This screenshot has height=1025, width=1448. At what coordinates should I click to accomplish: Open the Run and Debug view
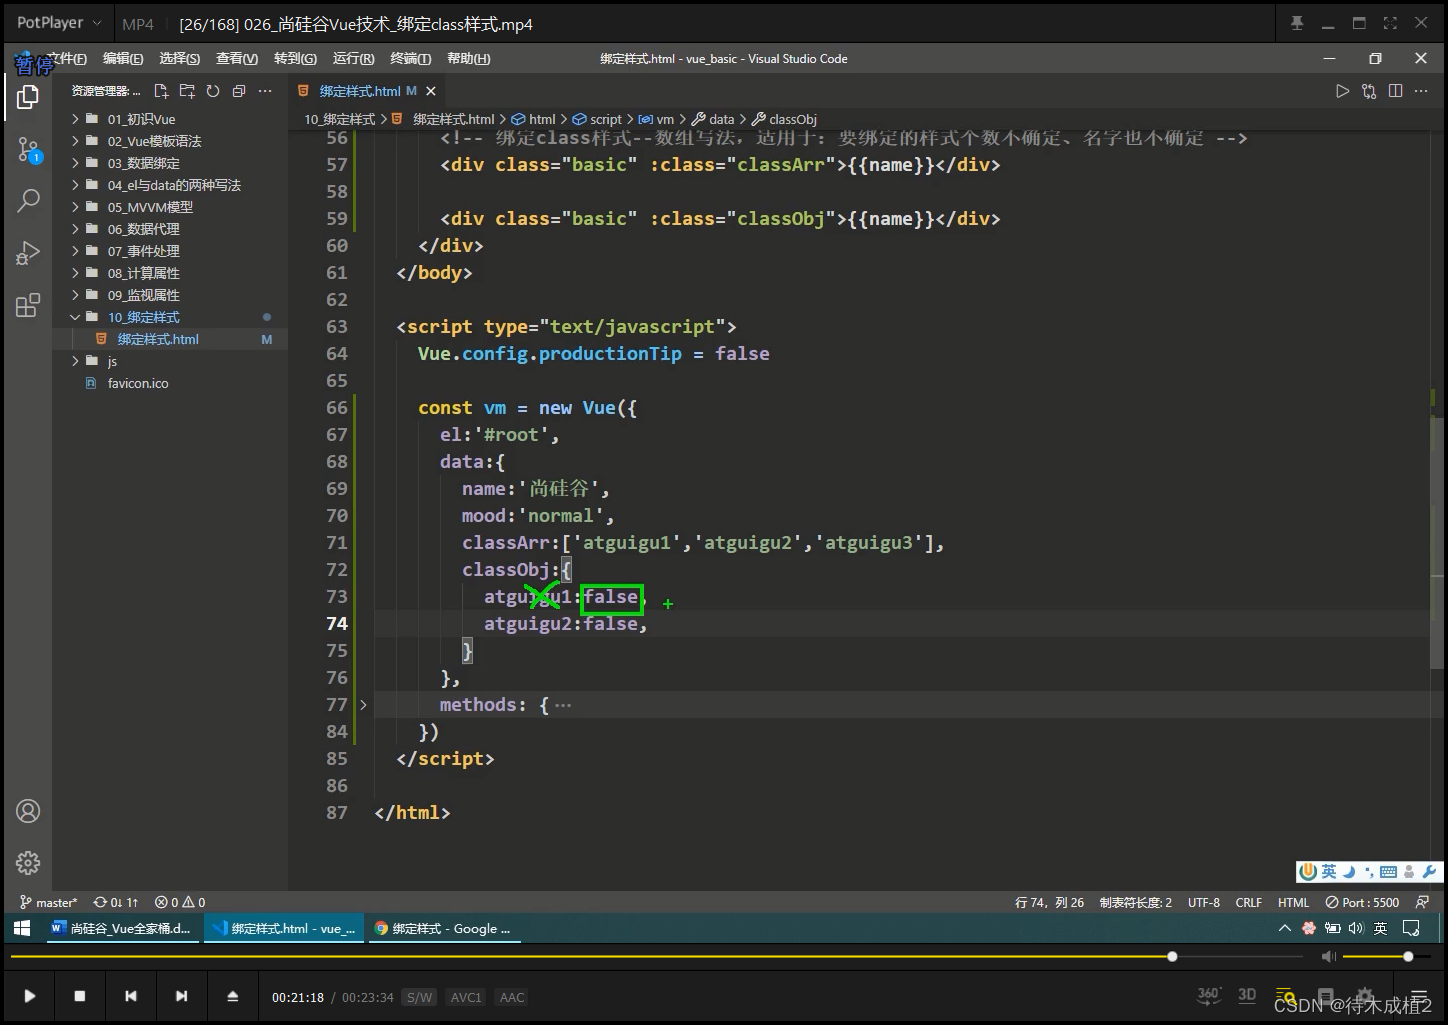pos(28,253)
